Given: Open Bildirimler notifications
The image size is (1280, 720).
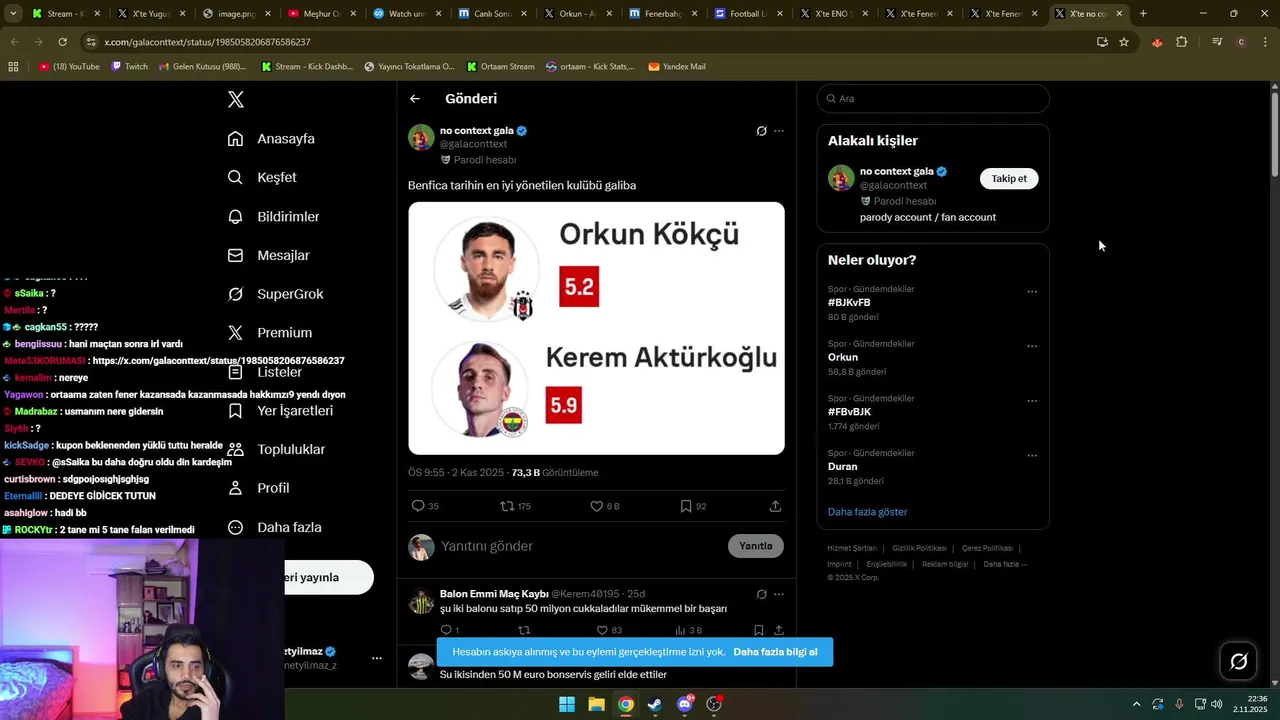Looking at the screenshot, I should point(273,217).
